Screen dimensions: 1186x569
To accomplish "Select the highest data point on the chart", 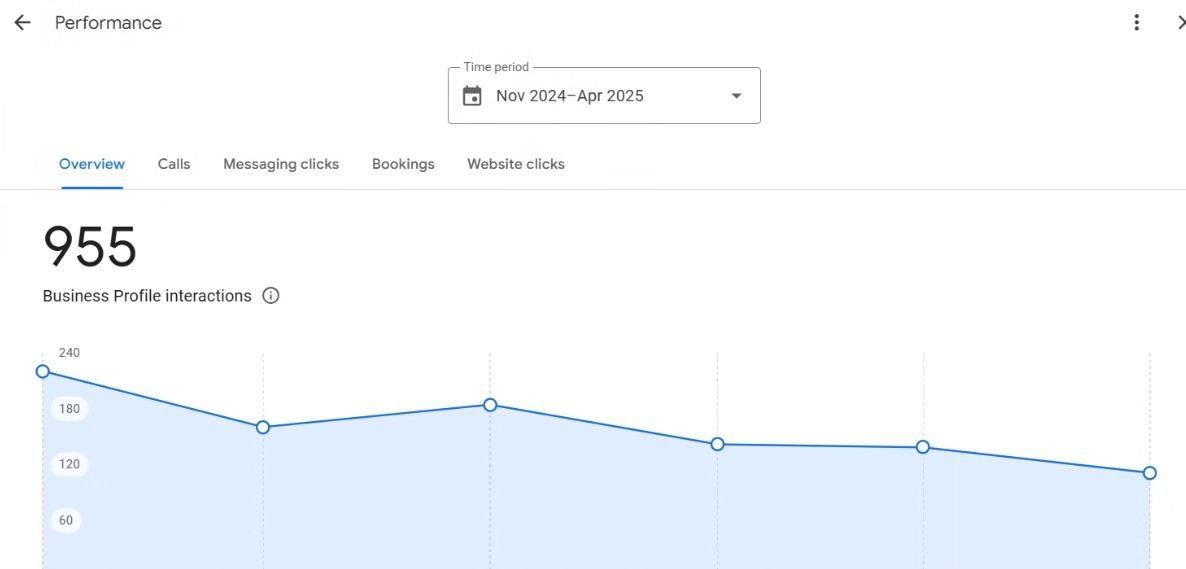I will coord(43,372).
